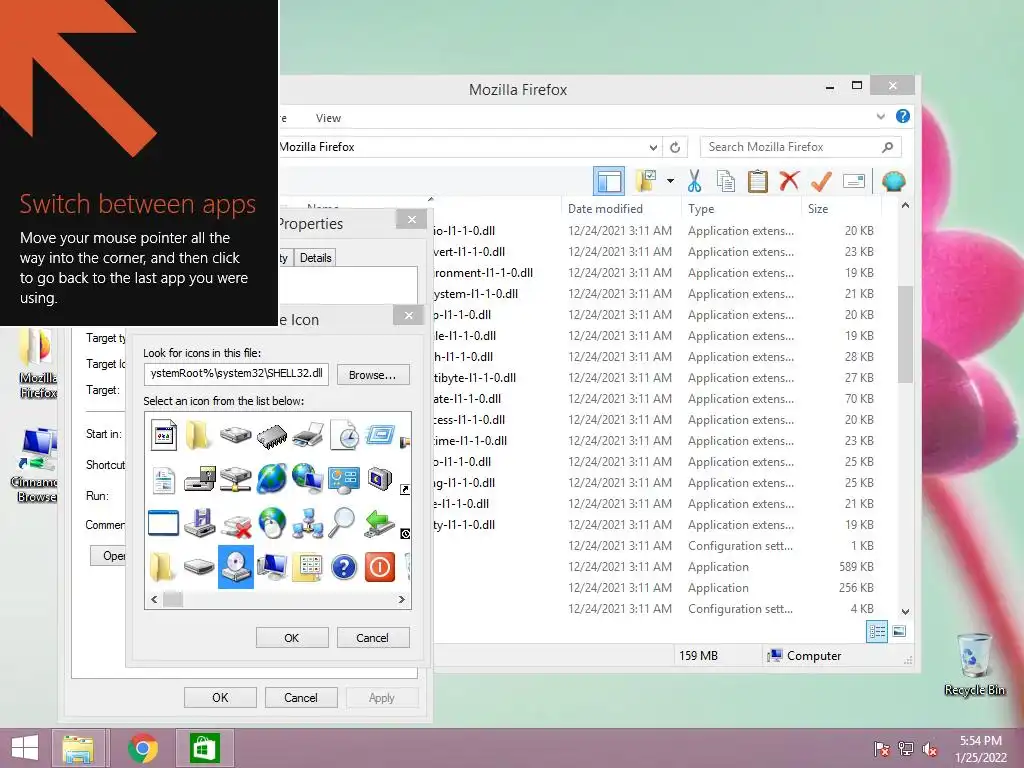Select the globe with mouse icon
1024x768 pixels.
point(272,523)
